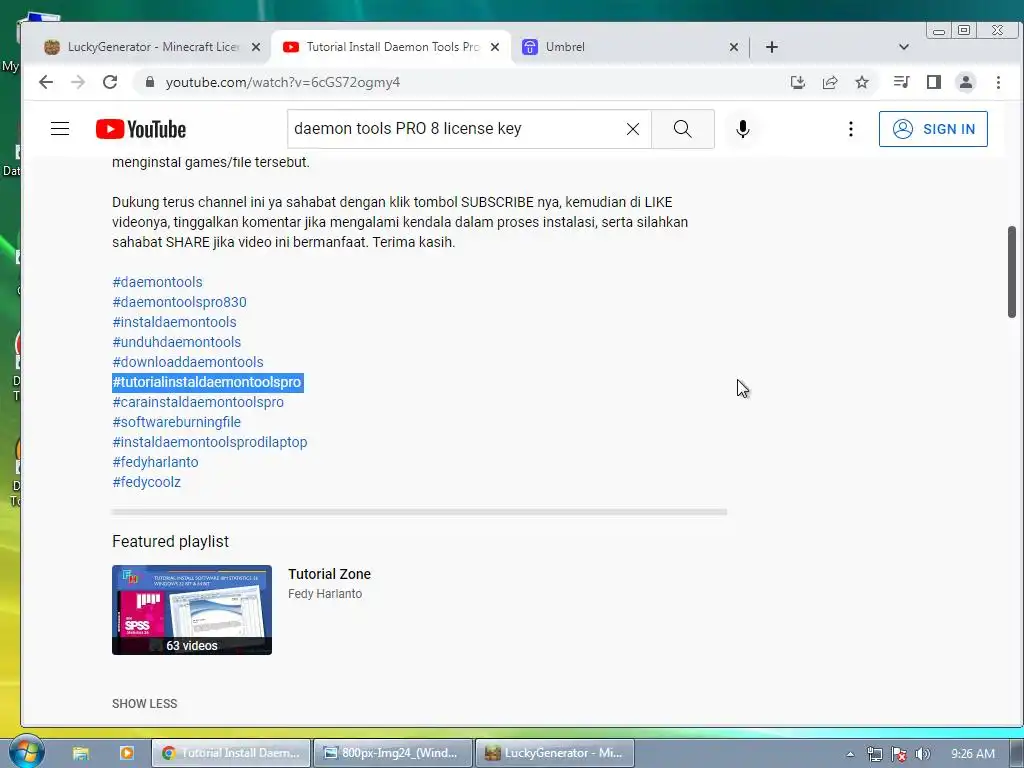This screenshot has height=768, width=1024.
Task: Open YouTube settings three-dot menu
Action: click(850, 129)
